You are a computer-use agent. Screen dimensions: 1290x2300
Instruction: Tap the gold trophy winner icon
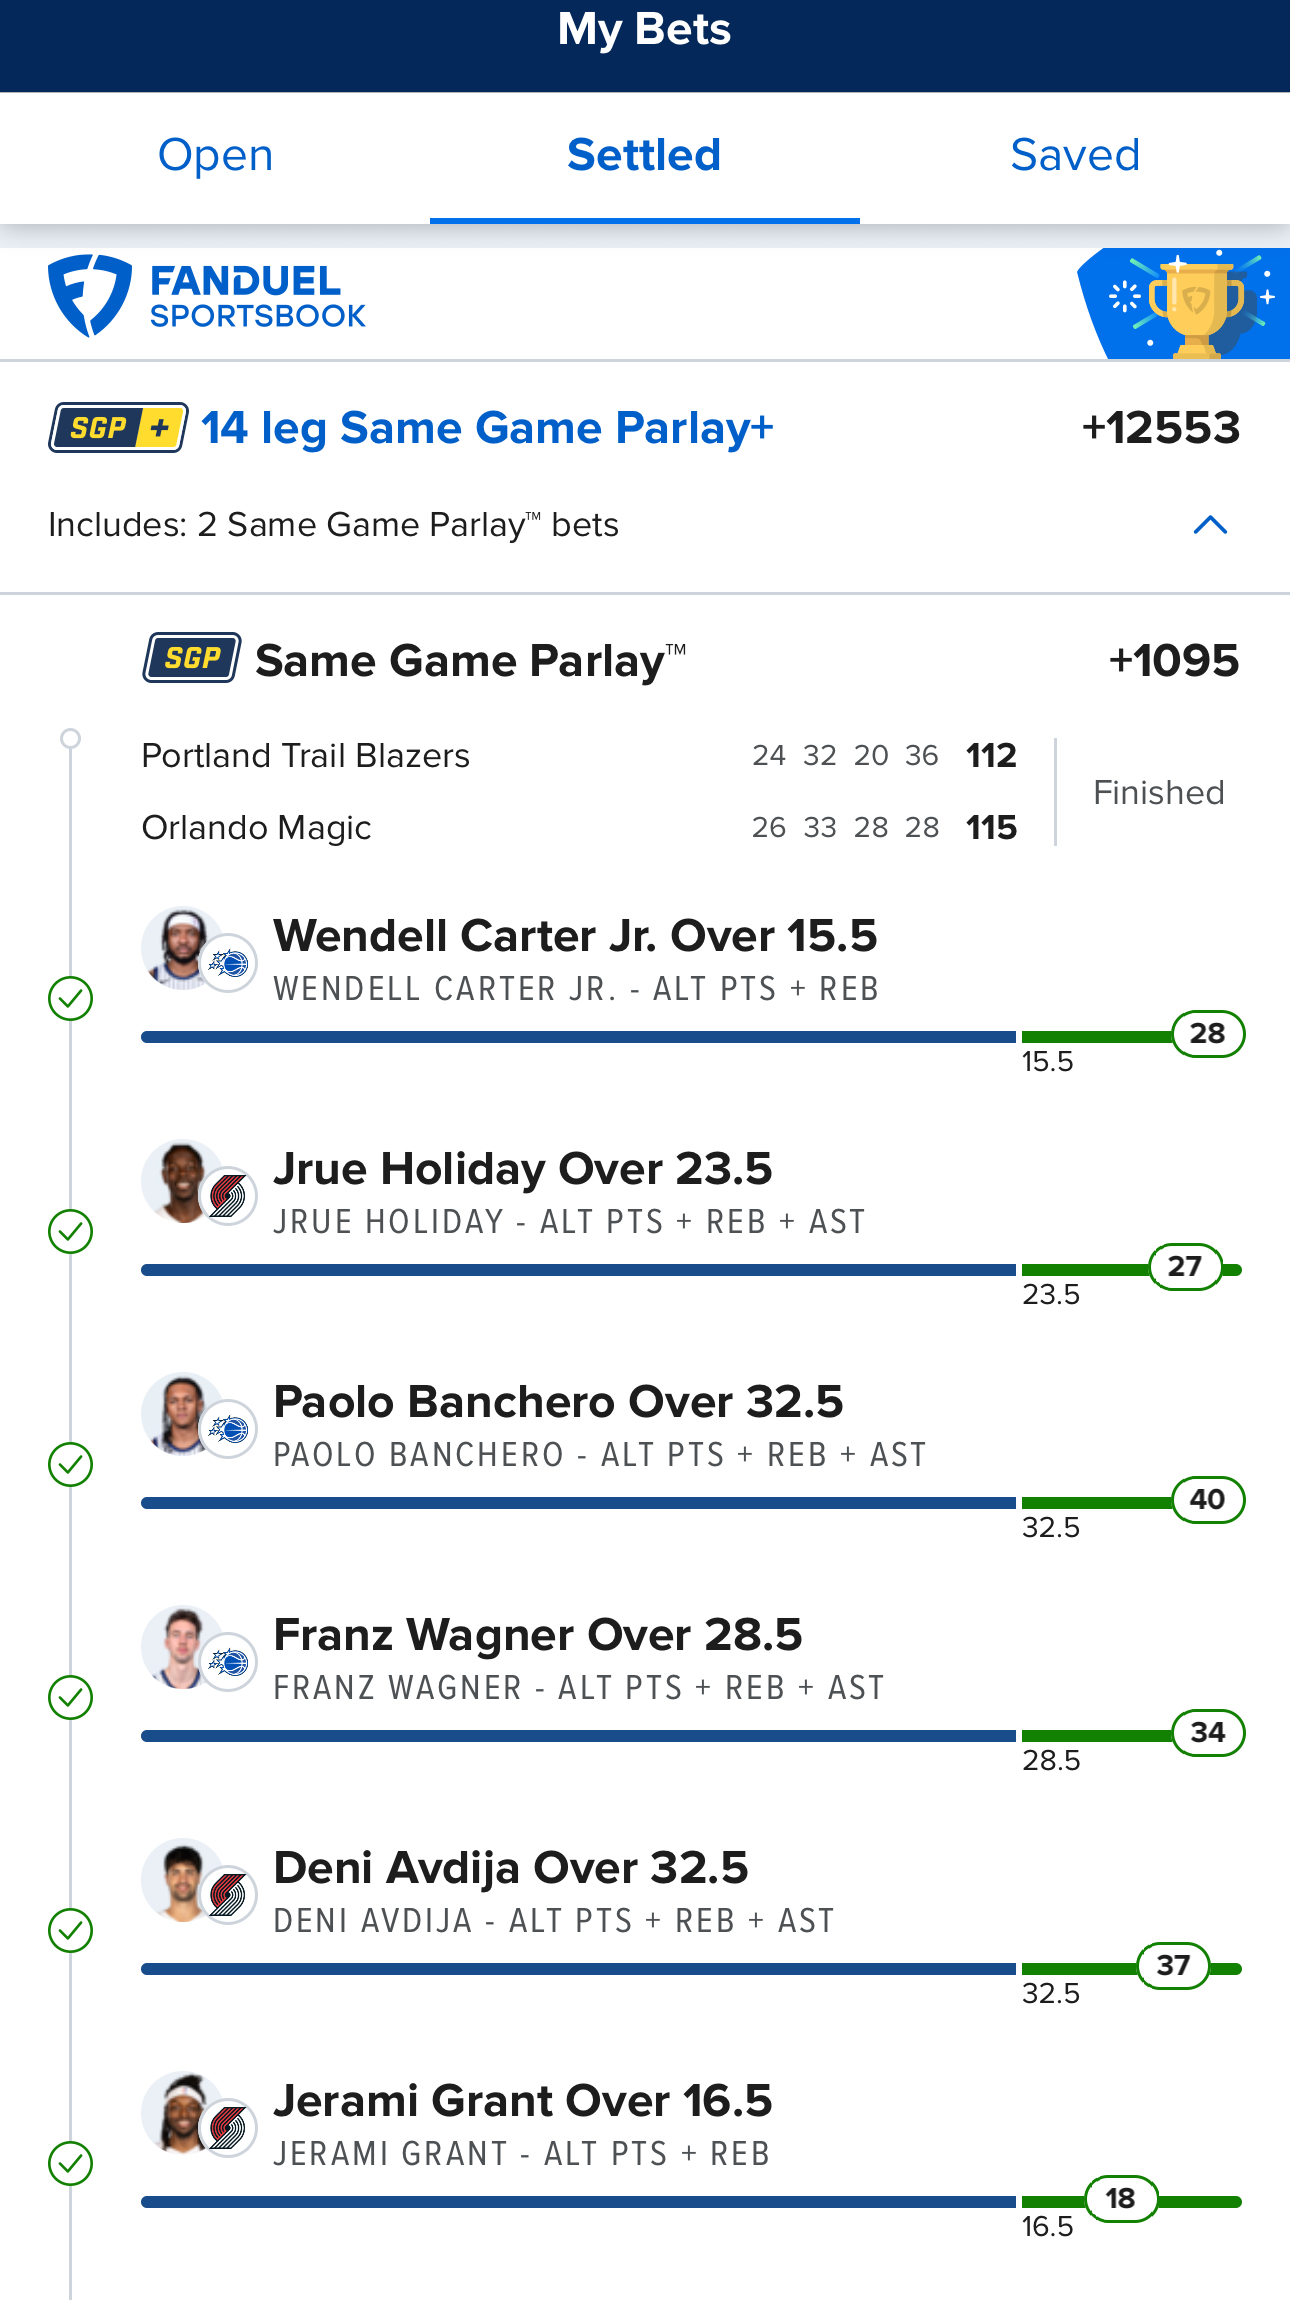click(1196, 304)
